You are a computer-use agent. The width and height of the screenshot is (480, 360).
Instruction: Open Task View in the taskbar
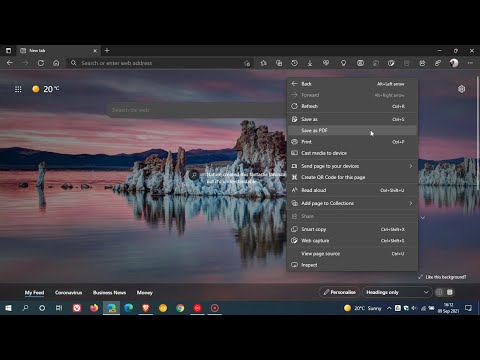coord(59,308)
